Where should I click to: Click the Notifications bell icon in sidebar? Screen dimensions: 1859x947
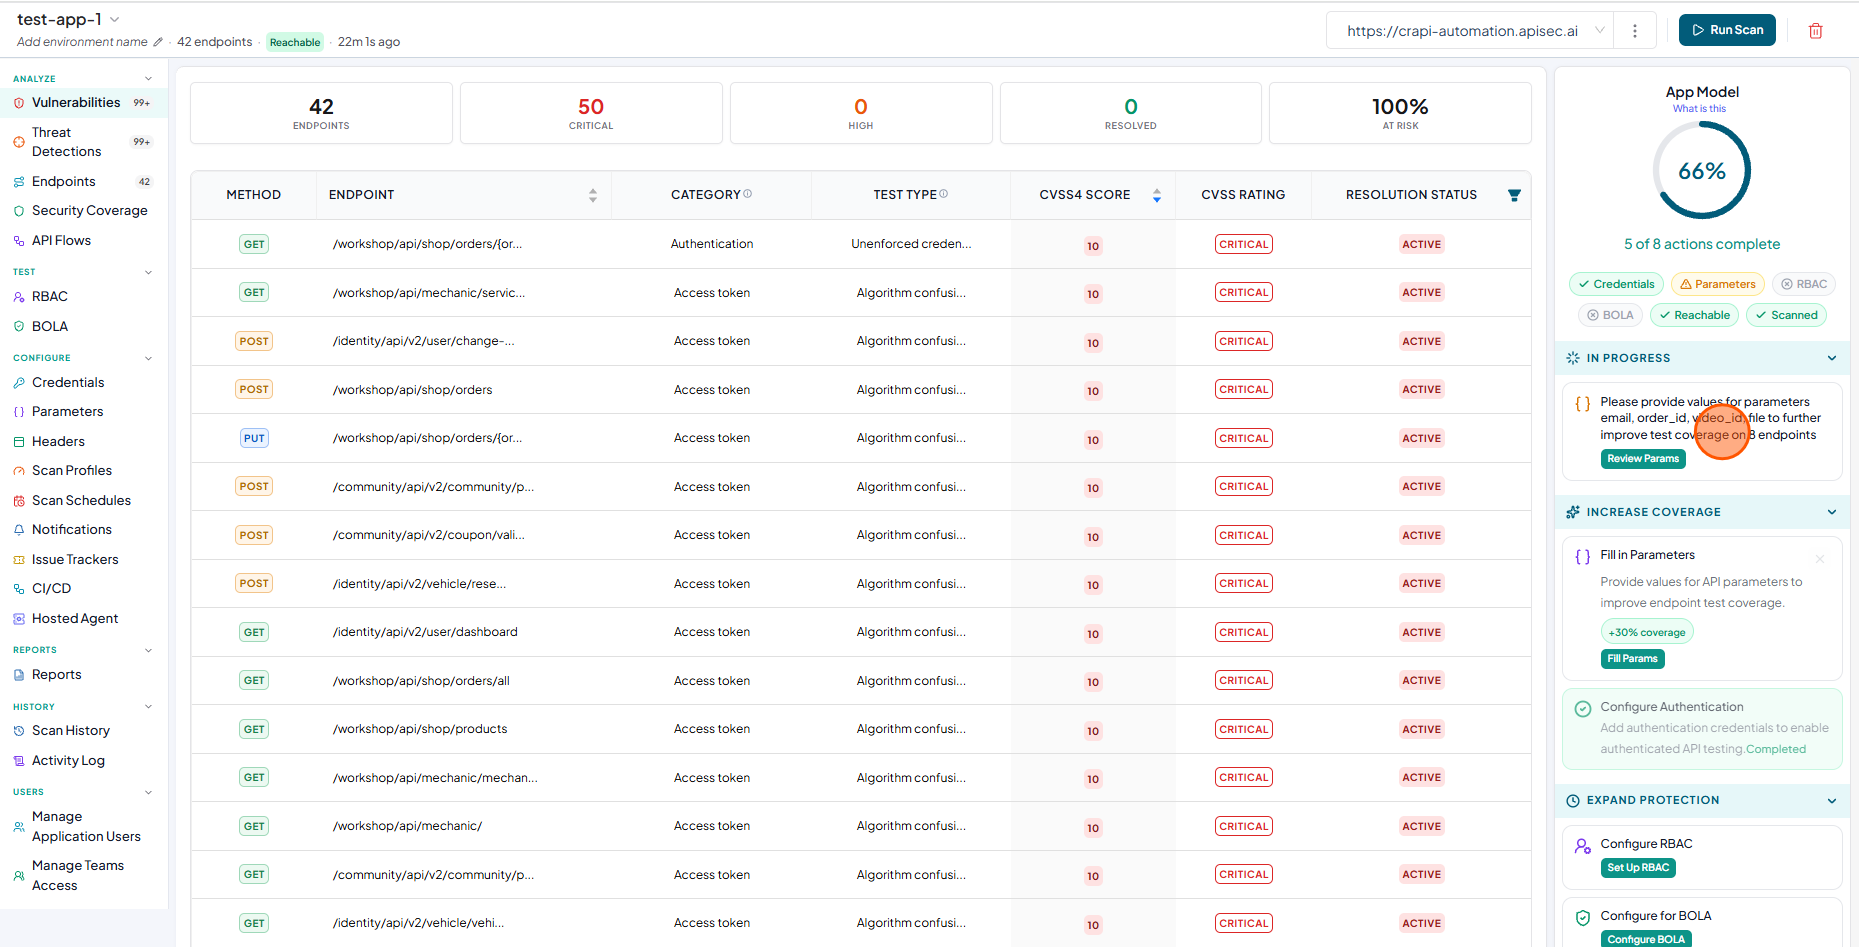click(19, 530)
